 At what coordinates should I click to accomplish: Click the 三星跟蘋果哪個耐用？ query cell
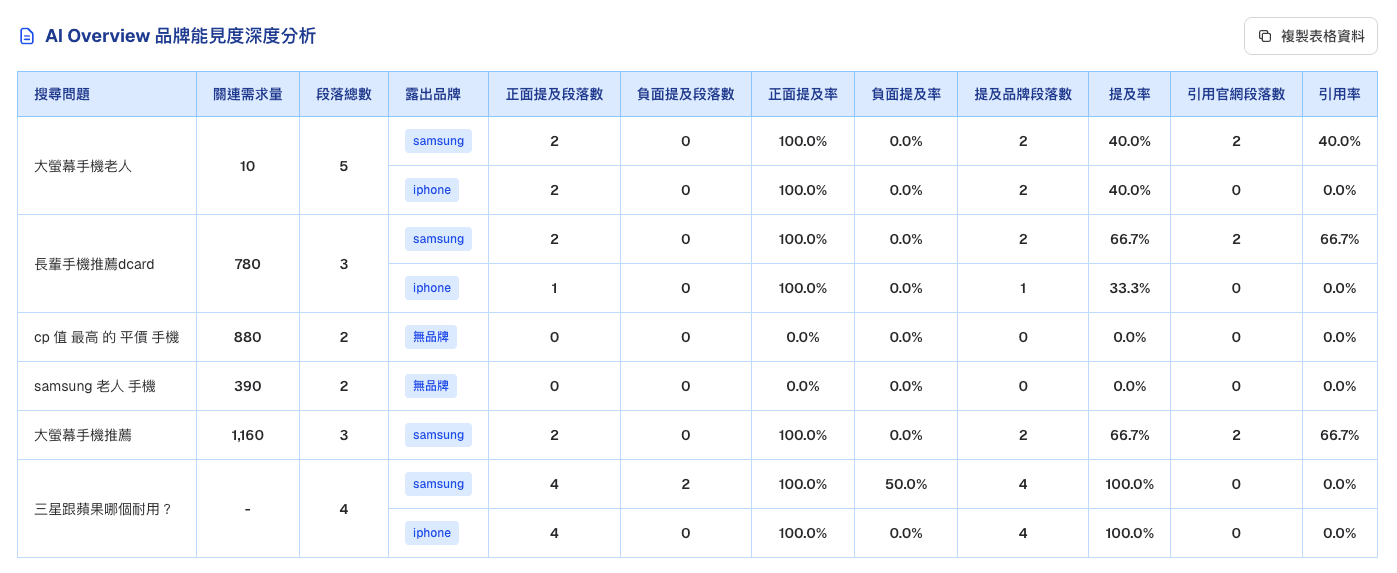107,509
